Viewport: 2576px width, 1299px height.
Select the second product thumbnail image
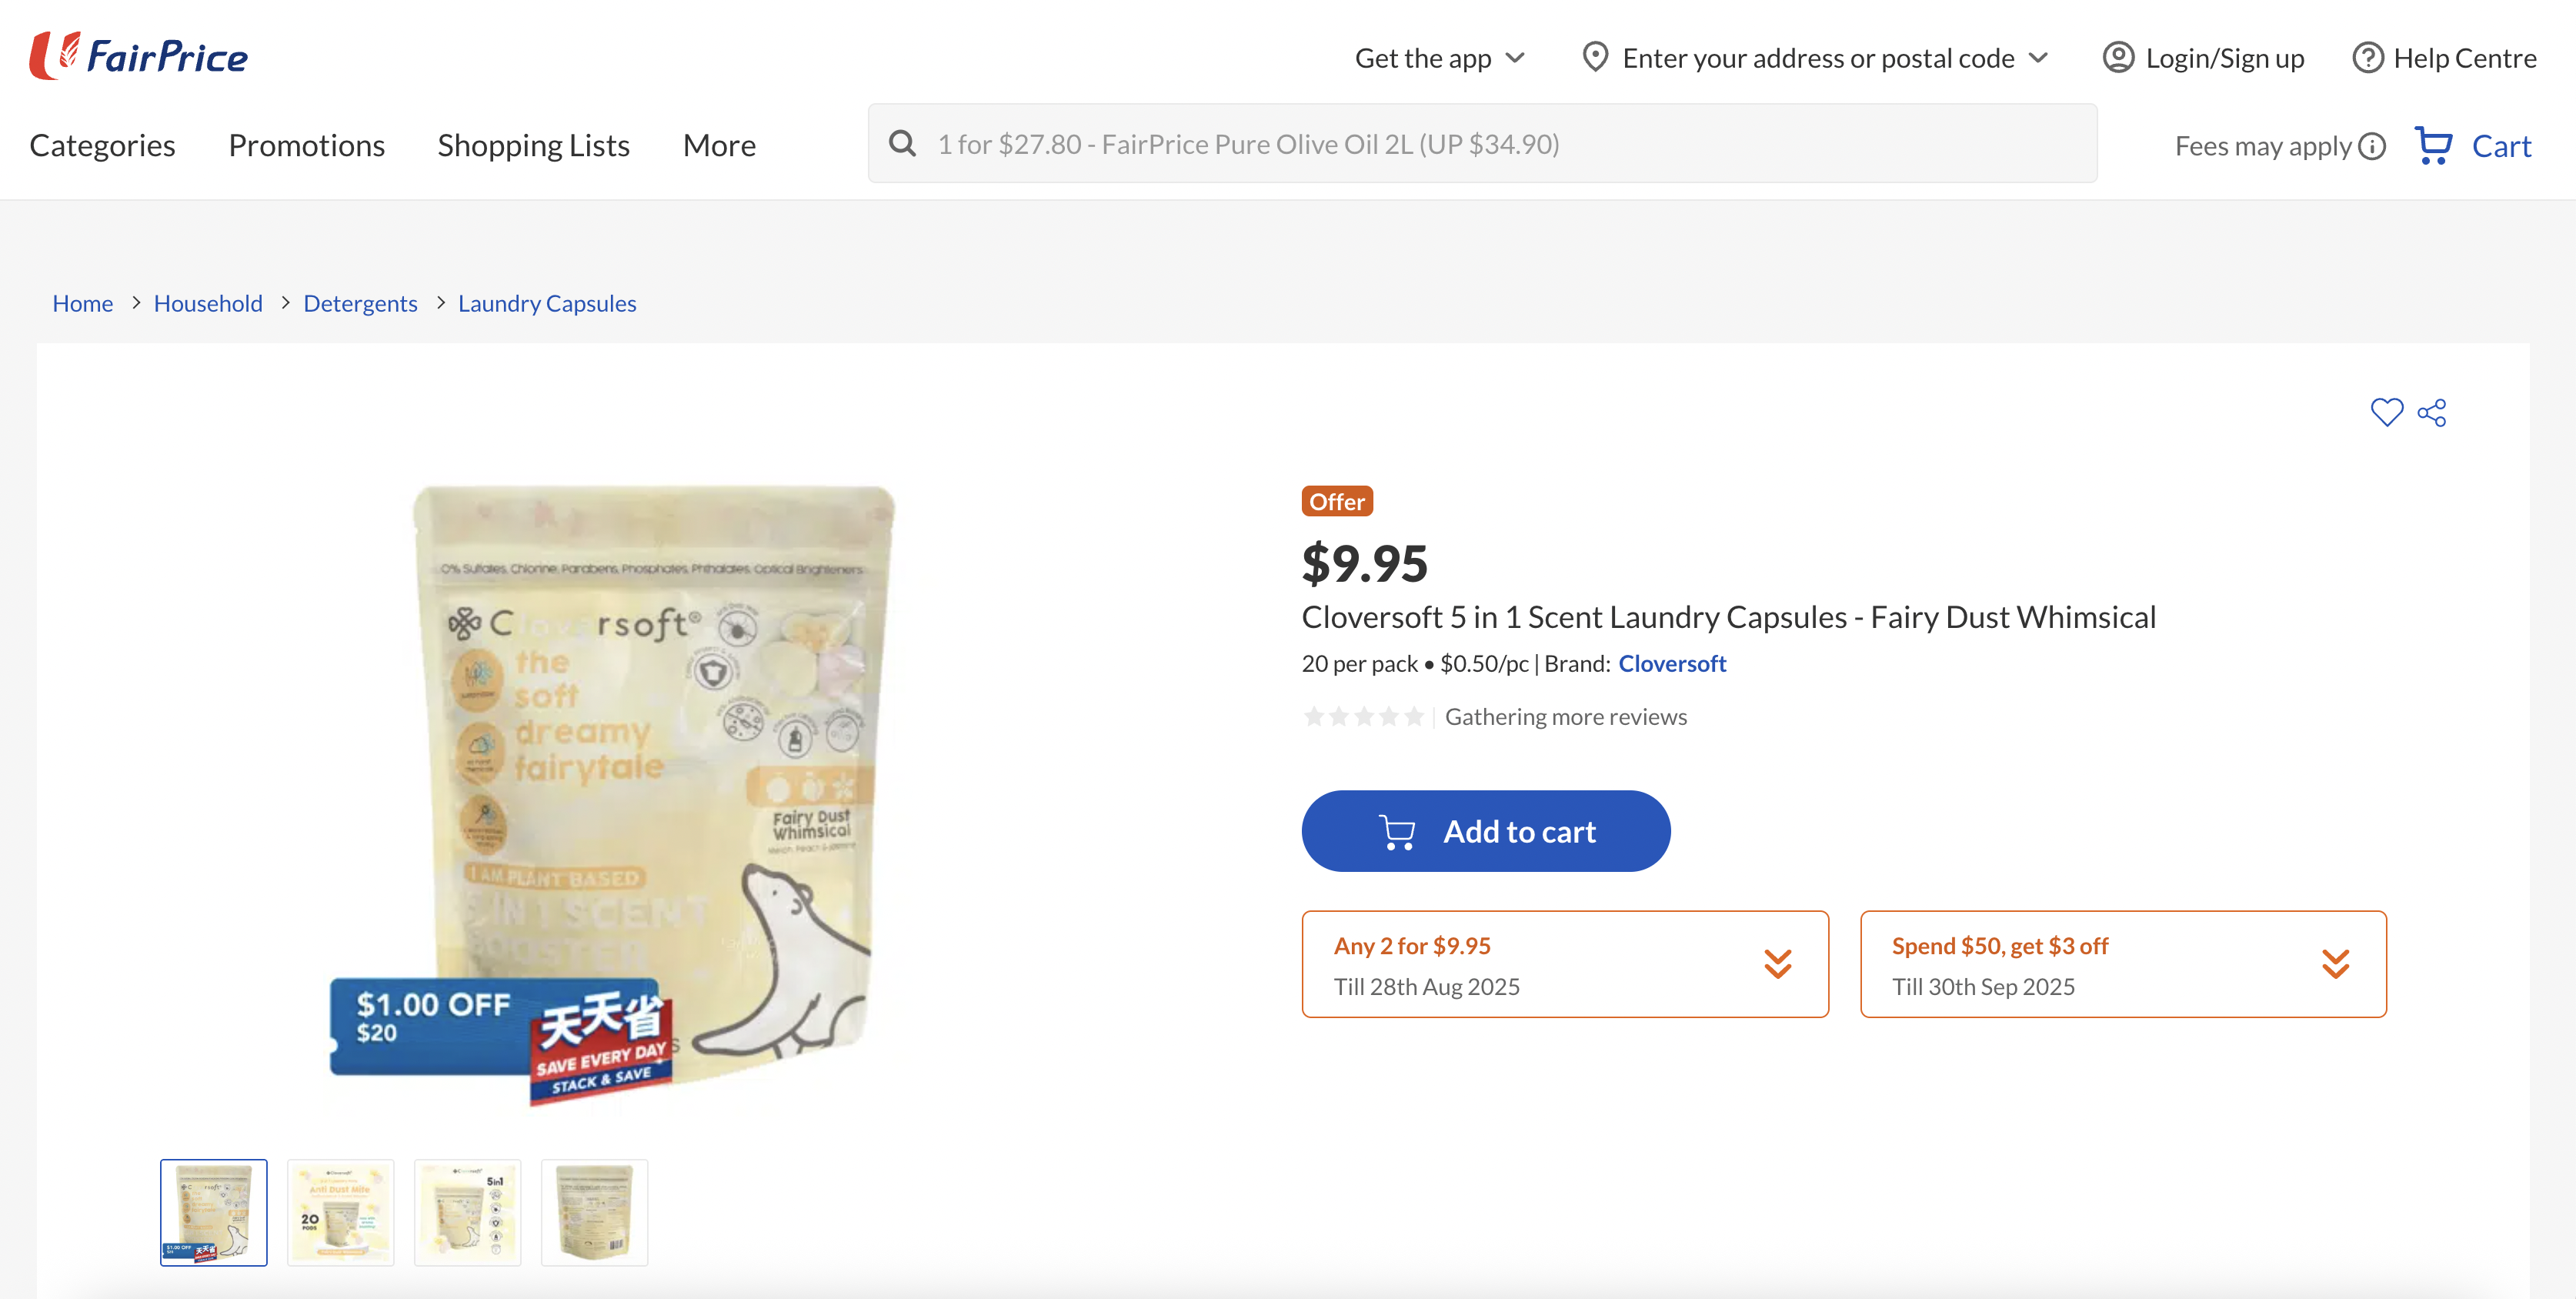[340, 1212]
